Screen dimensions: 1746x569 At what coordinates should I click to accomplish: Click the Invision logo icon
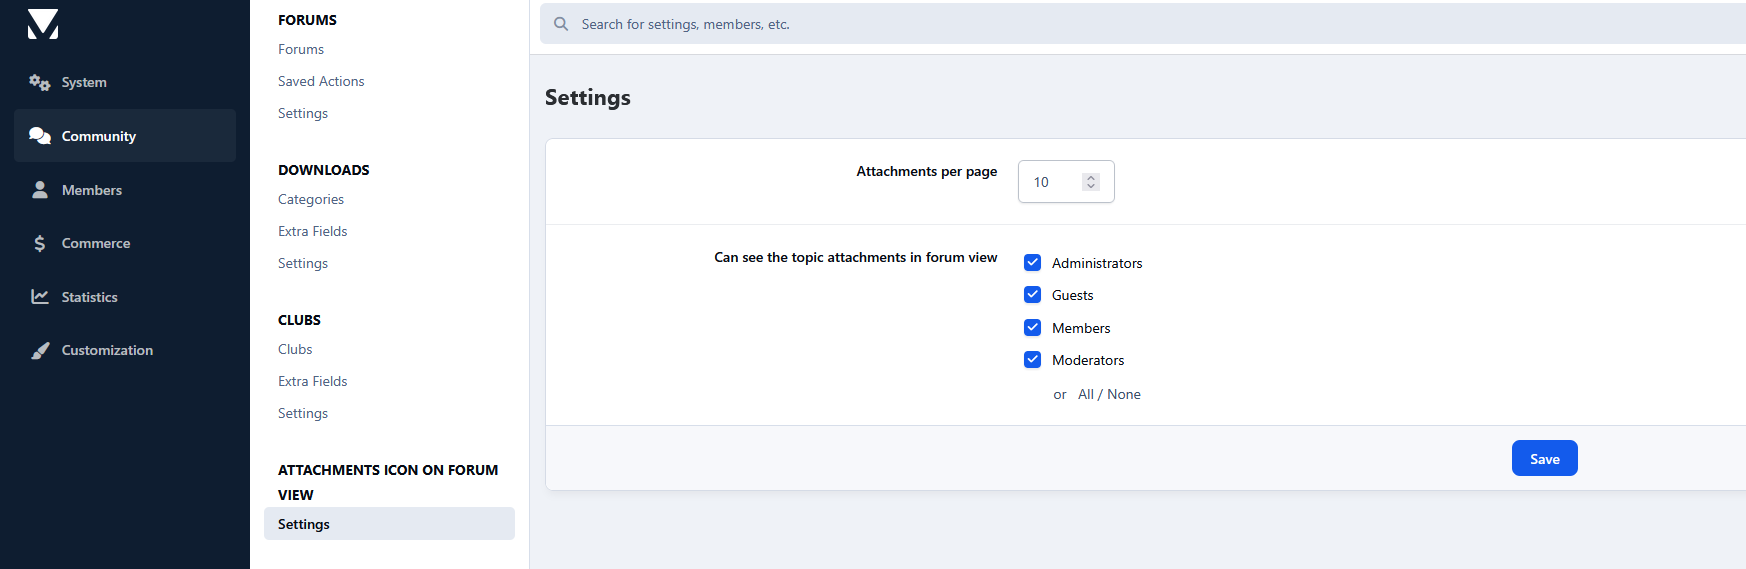click(x=43, y=24)
